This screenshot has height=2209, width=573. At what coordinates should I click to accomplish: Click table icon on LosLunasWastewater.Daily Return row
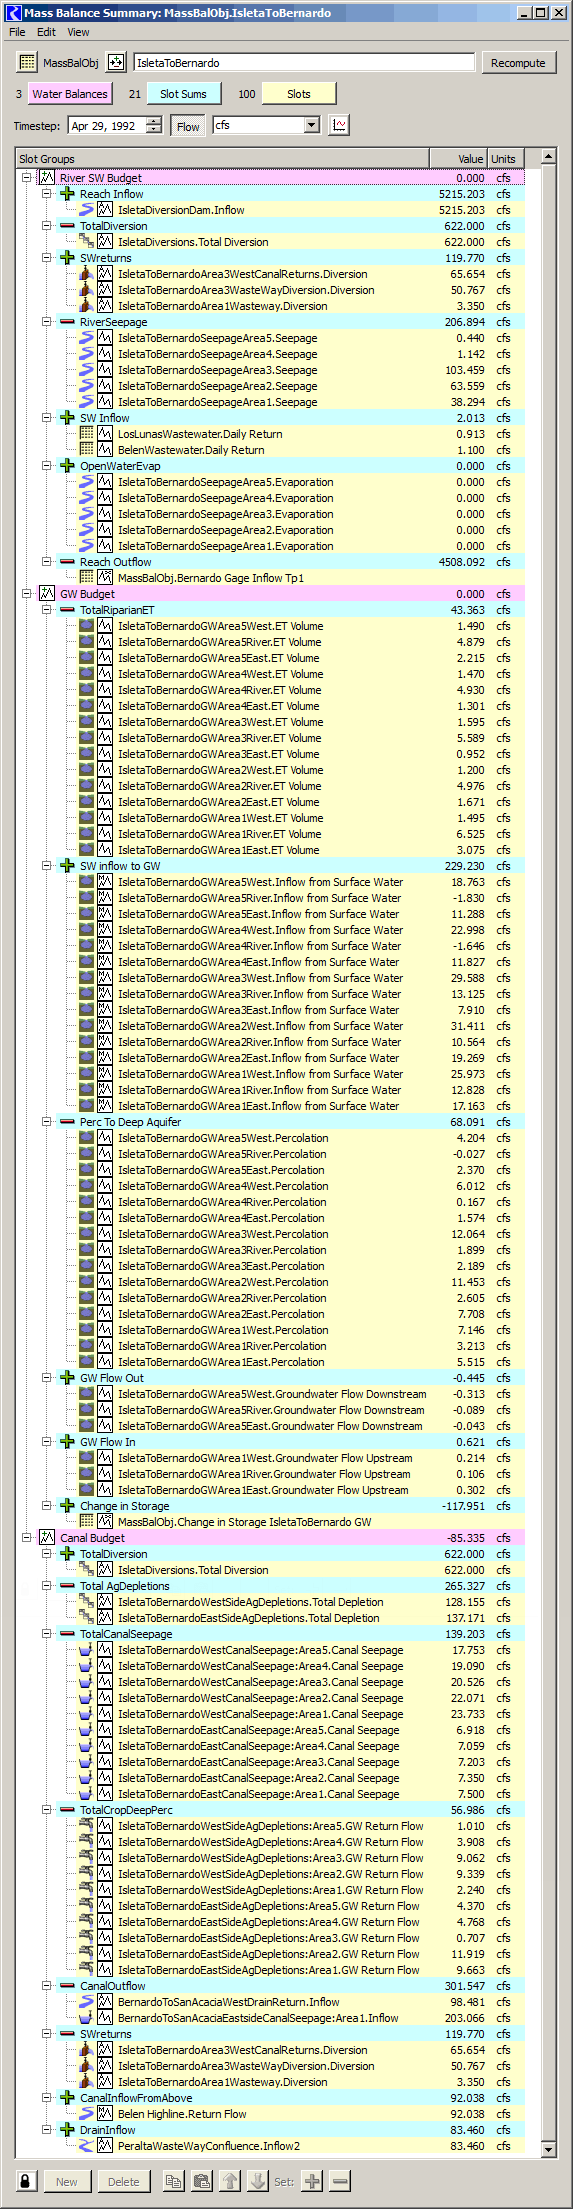(x=87, y=434)
